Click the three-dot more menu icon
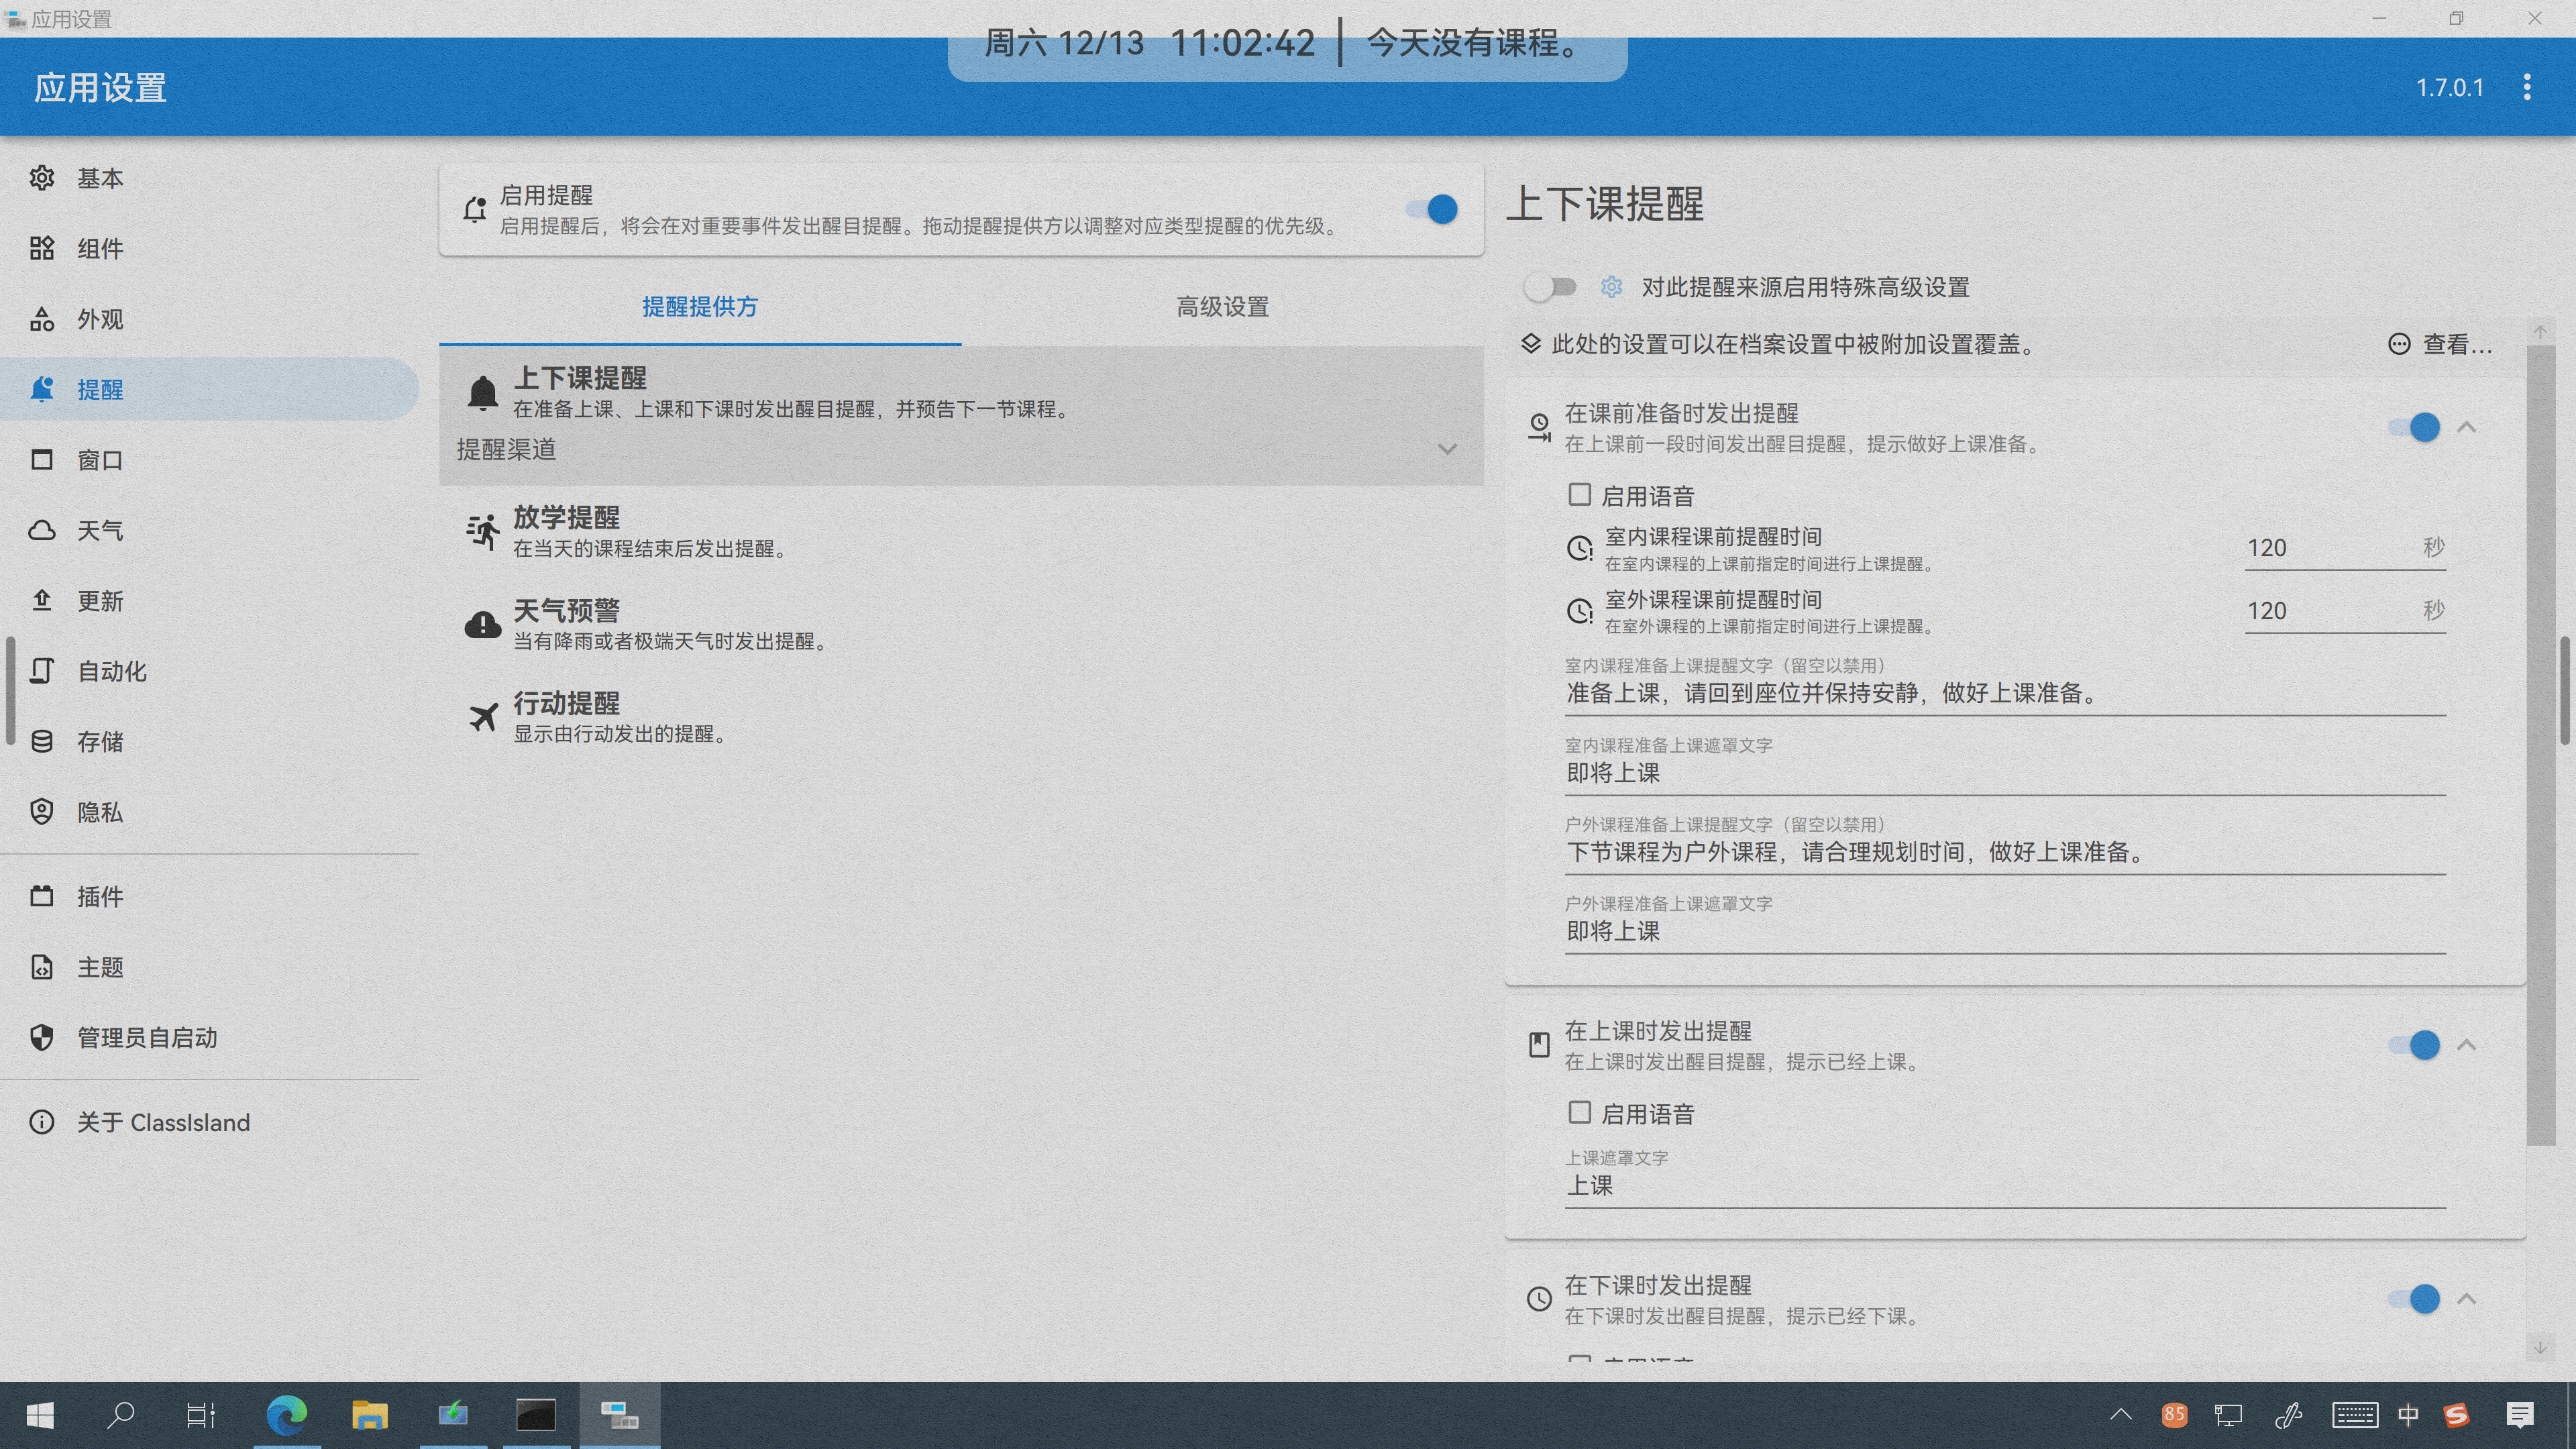2576x1449 pixels. [2526, 87]
